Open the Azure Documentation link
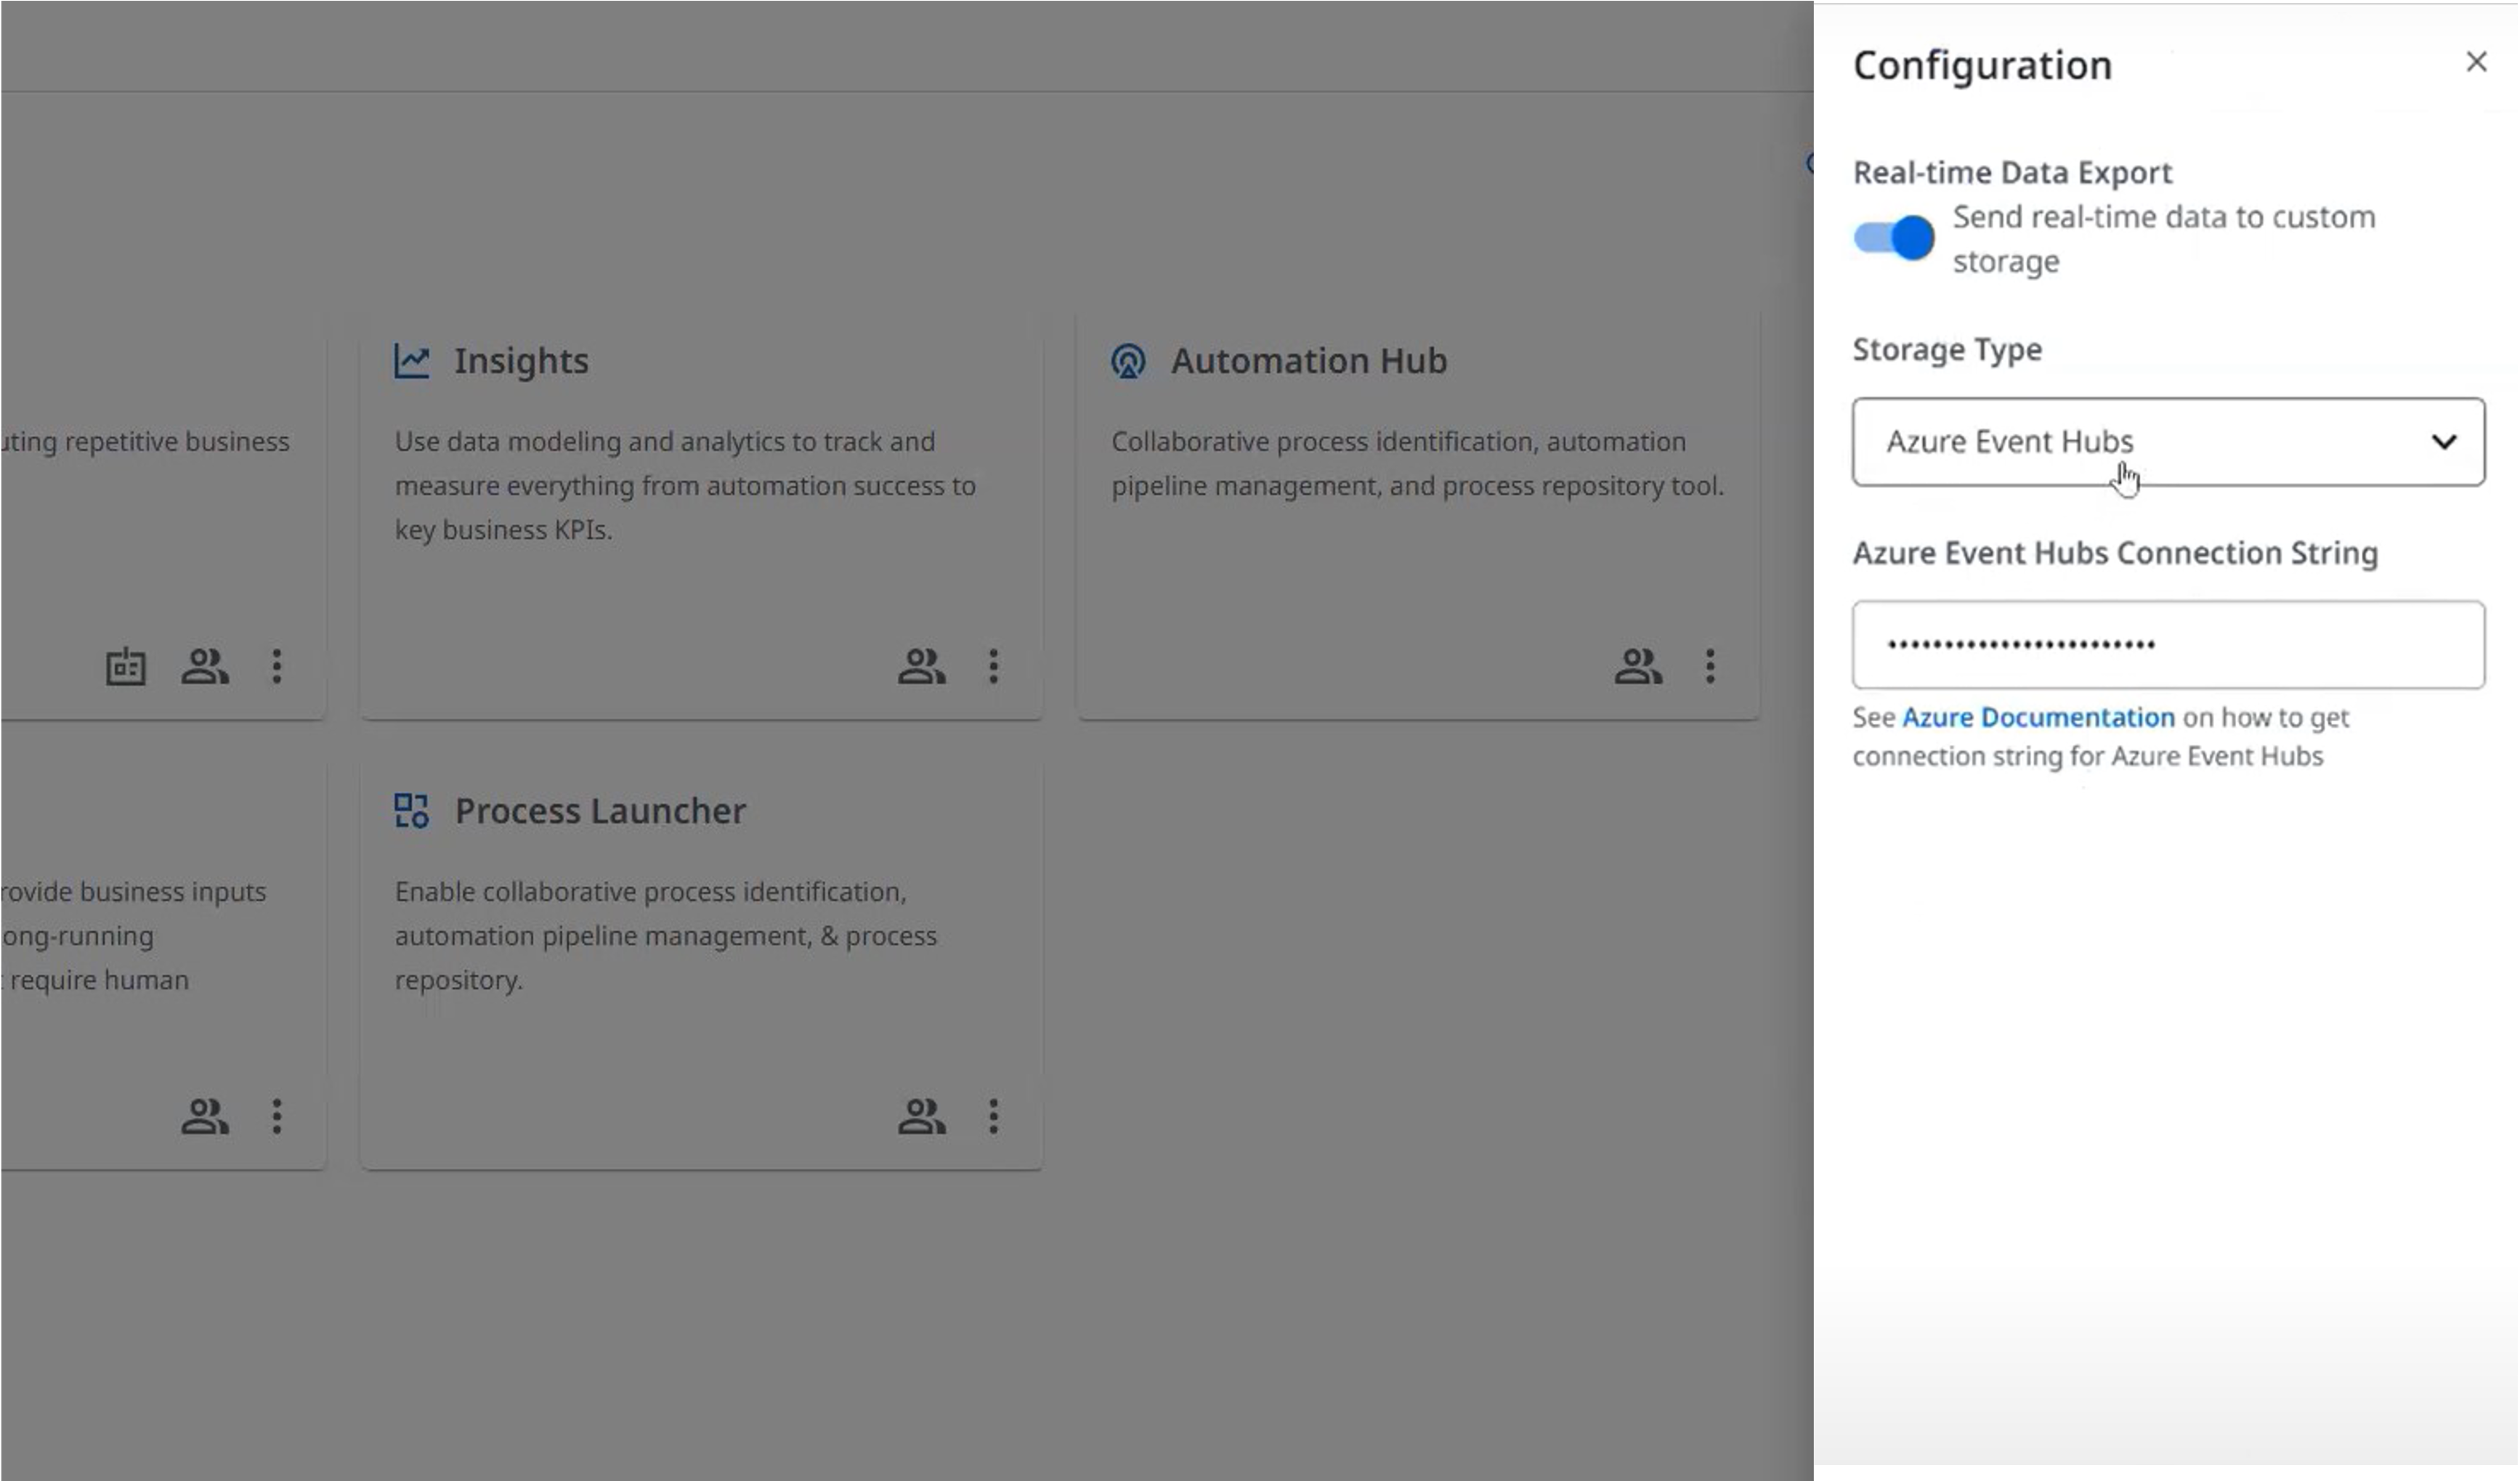Image resolution: width=2520 pixels, height=1481 pixels. [2038, 717]
